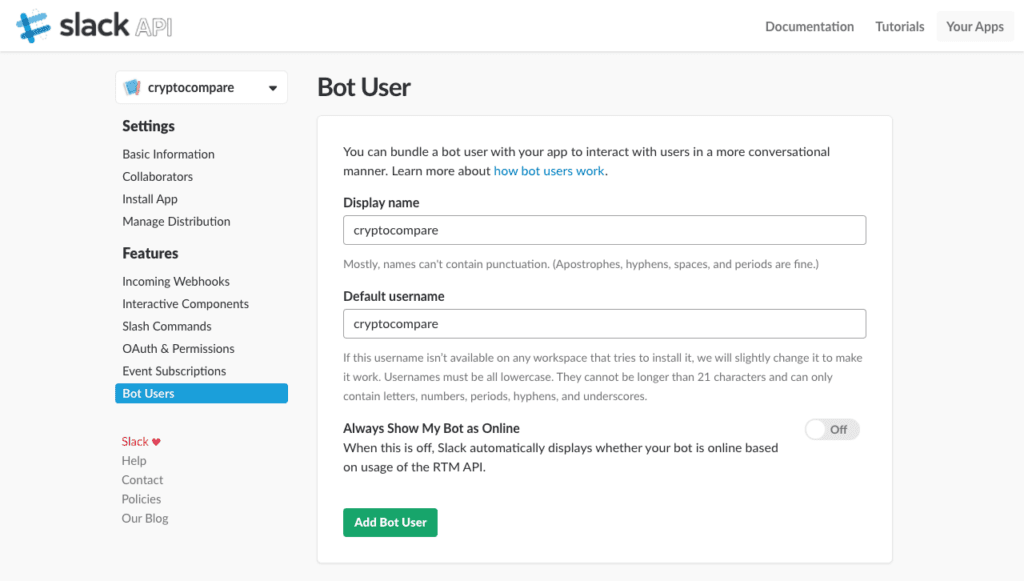The height and width of the screenshot is (581, 1024).
Task: Open OAuth & Permissions settings
Action: coord(177,348)
